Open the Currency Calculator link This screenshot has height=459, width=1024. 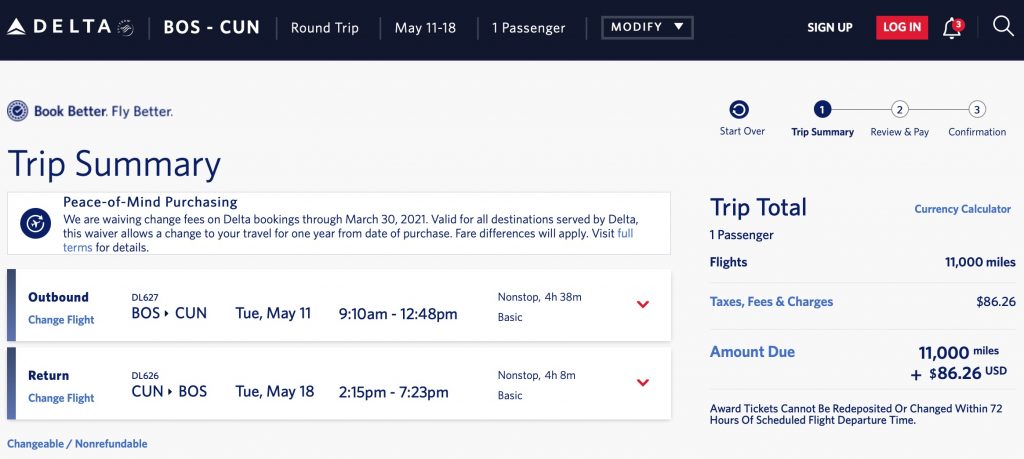pos(962,209)
